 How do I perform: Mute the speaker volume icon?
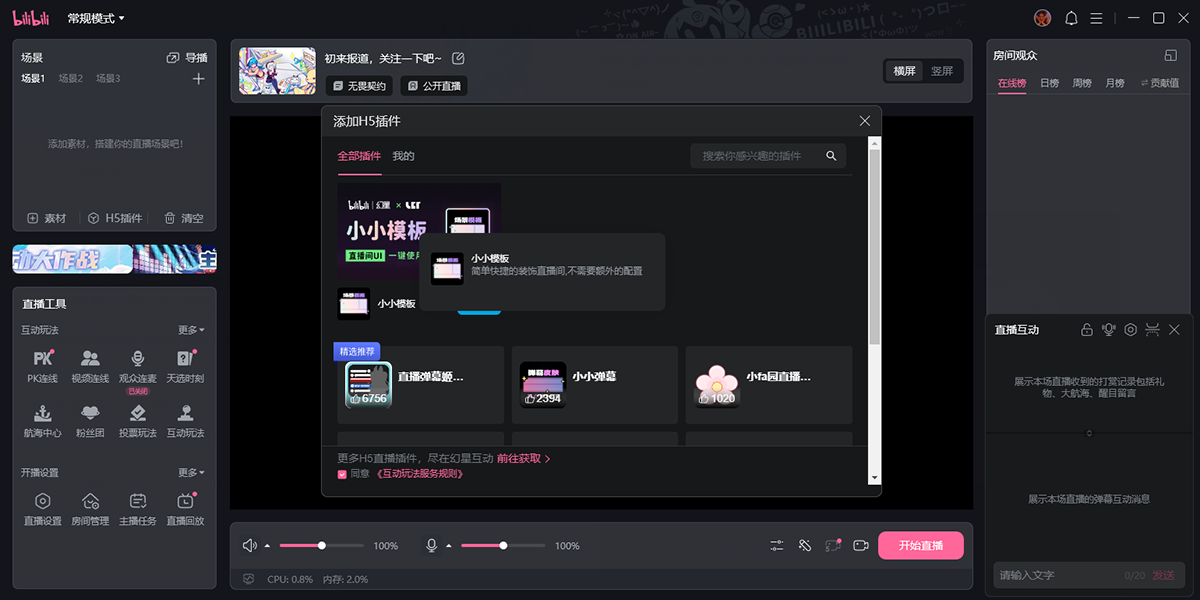pos(250,546)
